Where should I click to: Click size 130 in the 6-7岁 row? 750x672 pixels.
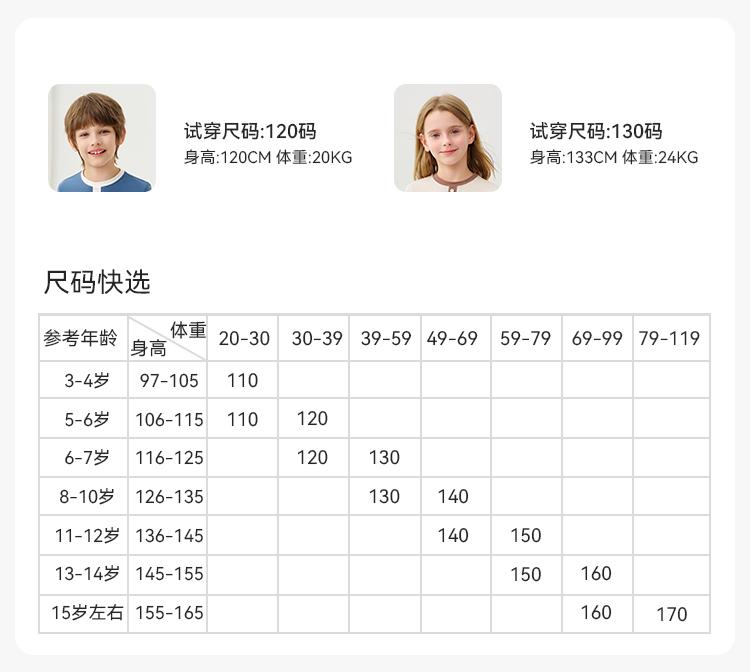pyautogui.click(x=384, y=458)
